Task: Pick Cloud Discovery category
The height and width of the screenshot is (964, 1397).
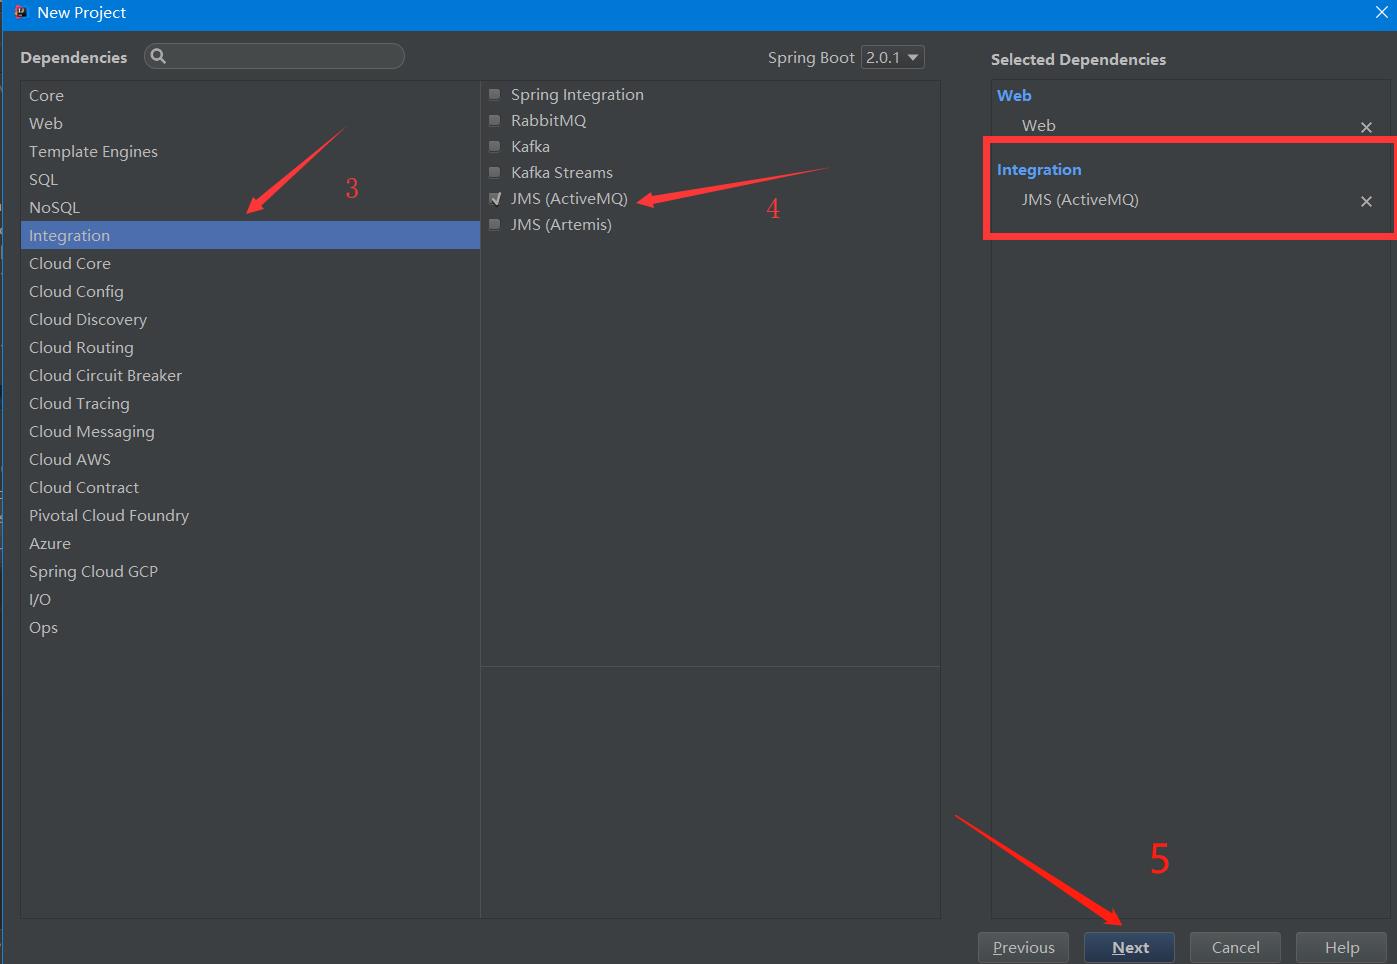Action: click(250, 319)
